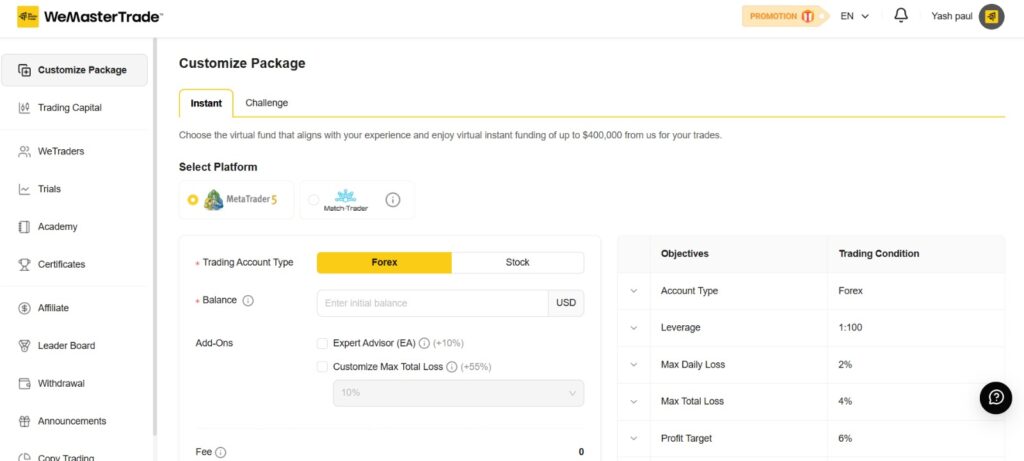Click the Promotion gift banner
This screenshot has height=461, width=1024.
click(786, 16)
